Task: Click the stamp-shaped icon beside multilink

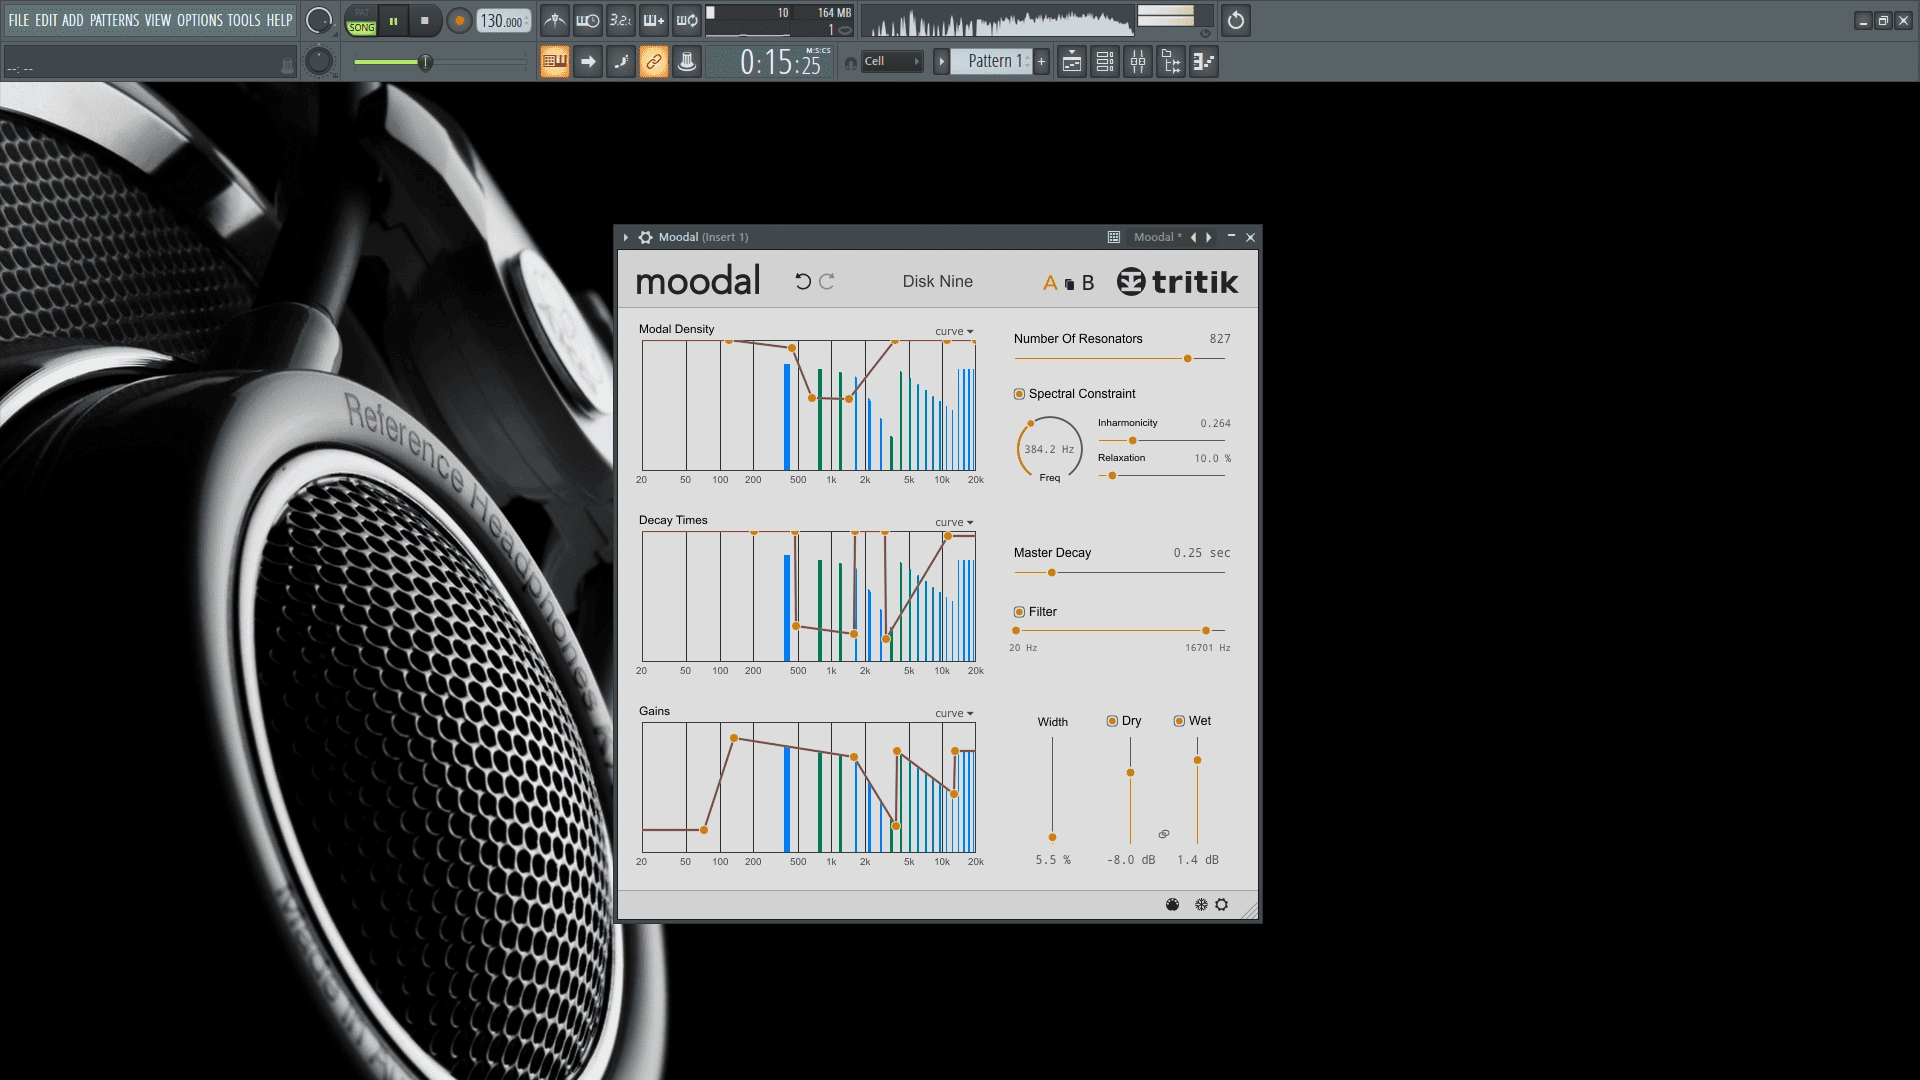Action: [687, 62]
